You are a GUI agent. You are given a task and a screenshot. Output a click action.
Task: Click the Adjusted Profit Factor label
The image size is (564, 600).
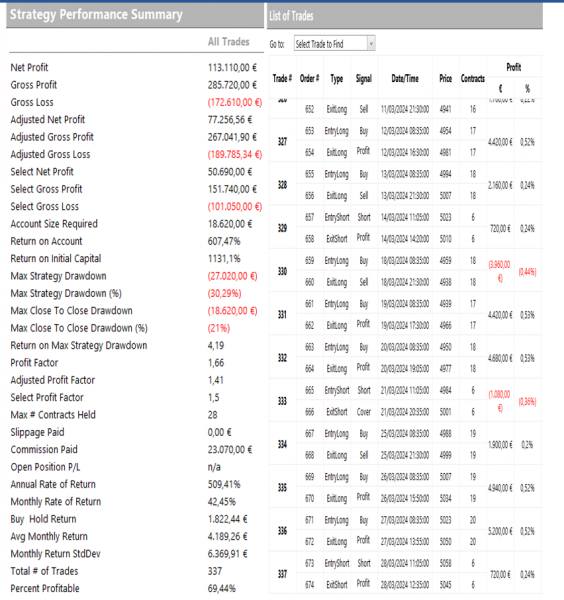point(53,380)
